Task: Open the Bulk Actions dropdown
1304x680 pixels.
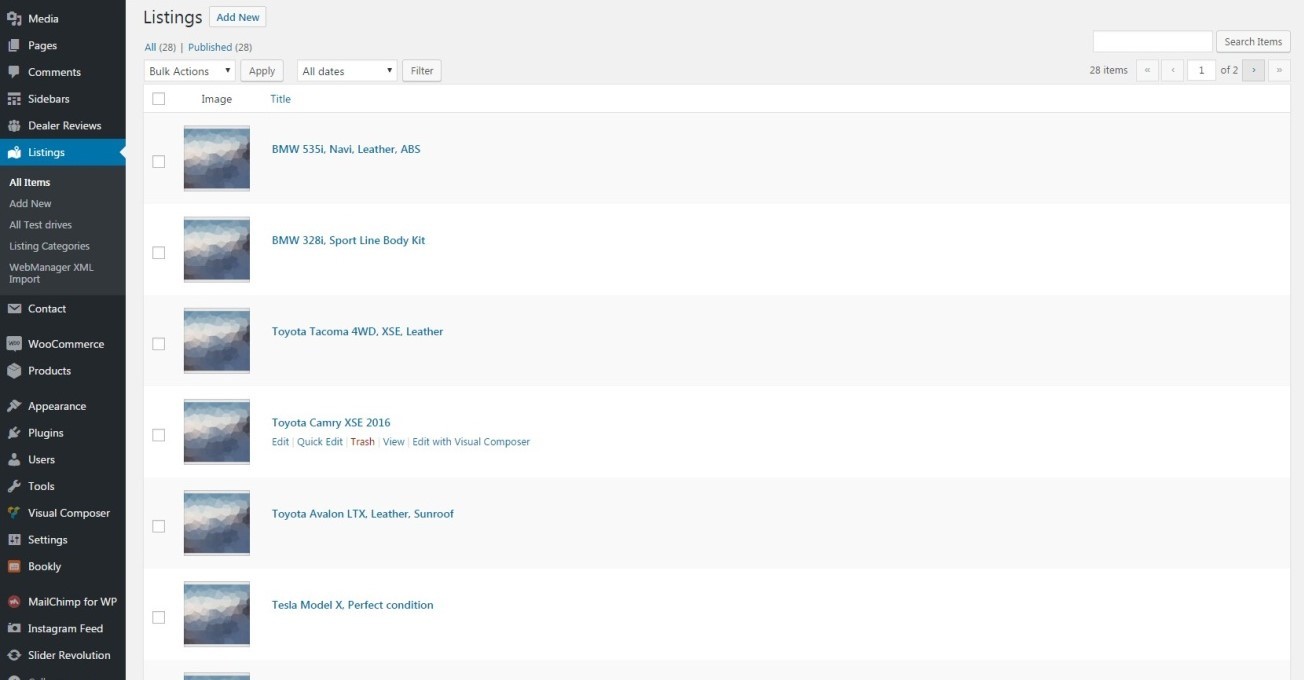Action: pos(190,71)
